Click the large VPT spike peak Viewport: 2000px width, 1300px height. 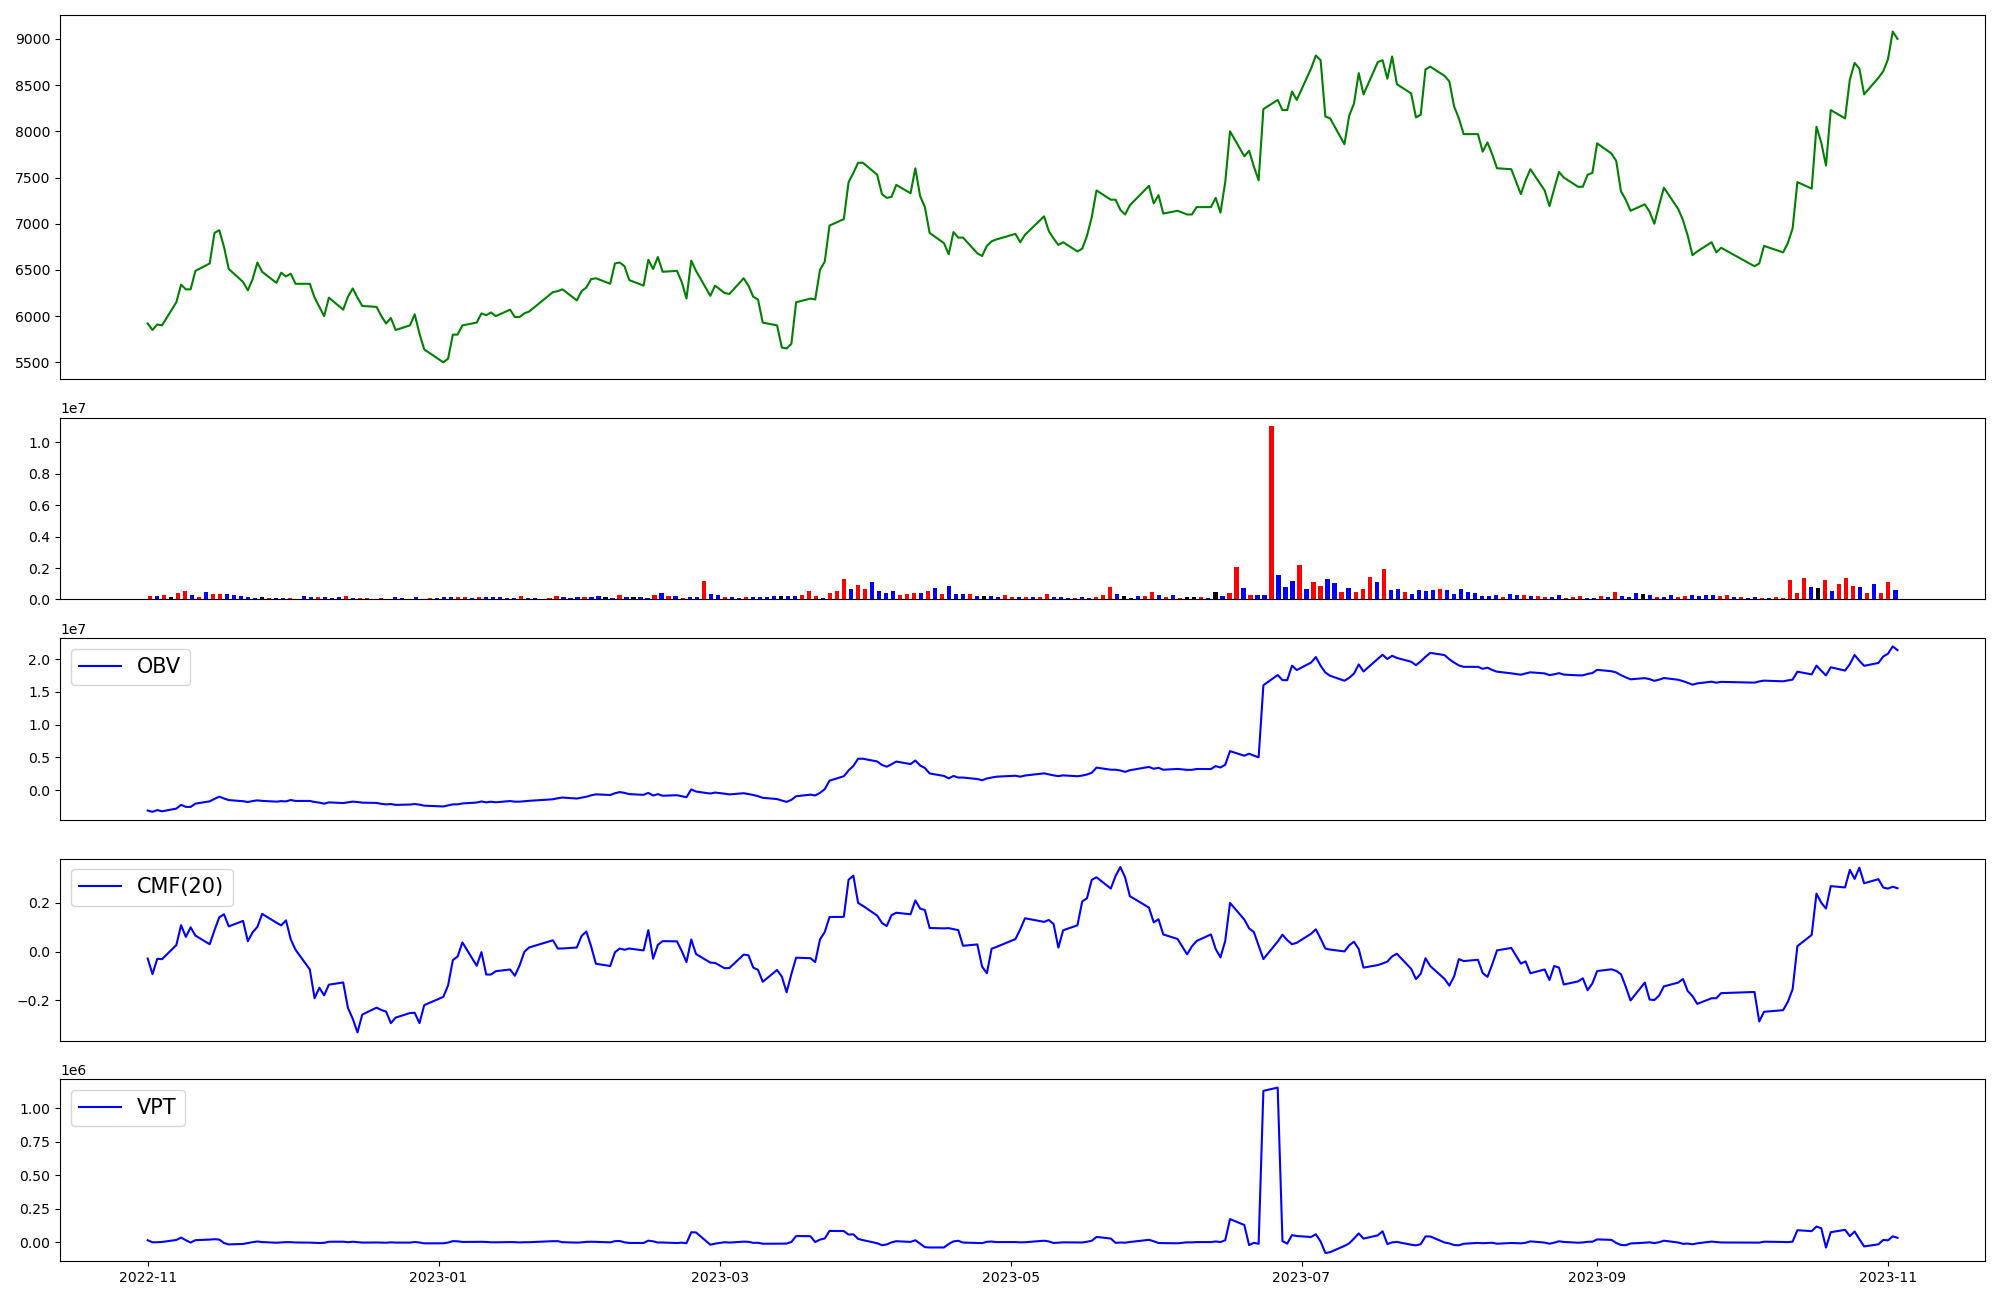pos(1277,1088)
